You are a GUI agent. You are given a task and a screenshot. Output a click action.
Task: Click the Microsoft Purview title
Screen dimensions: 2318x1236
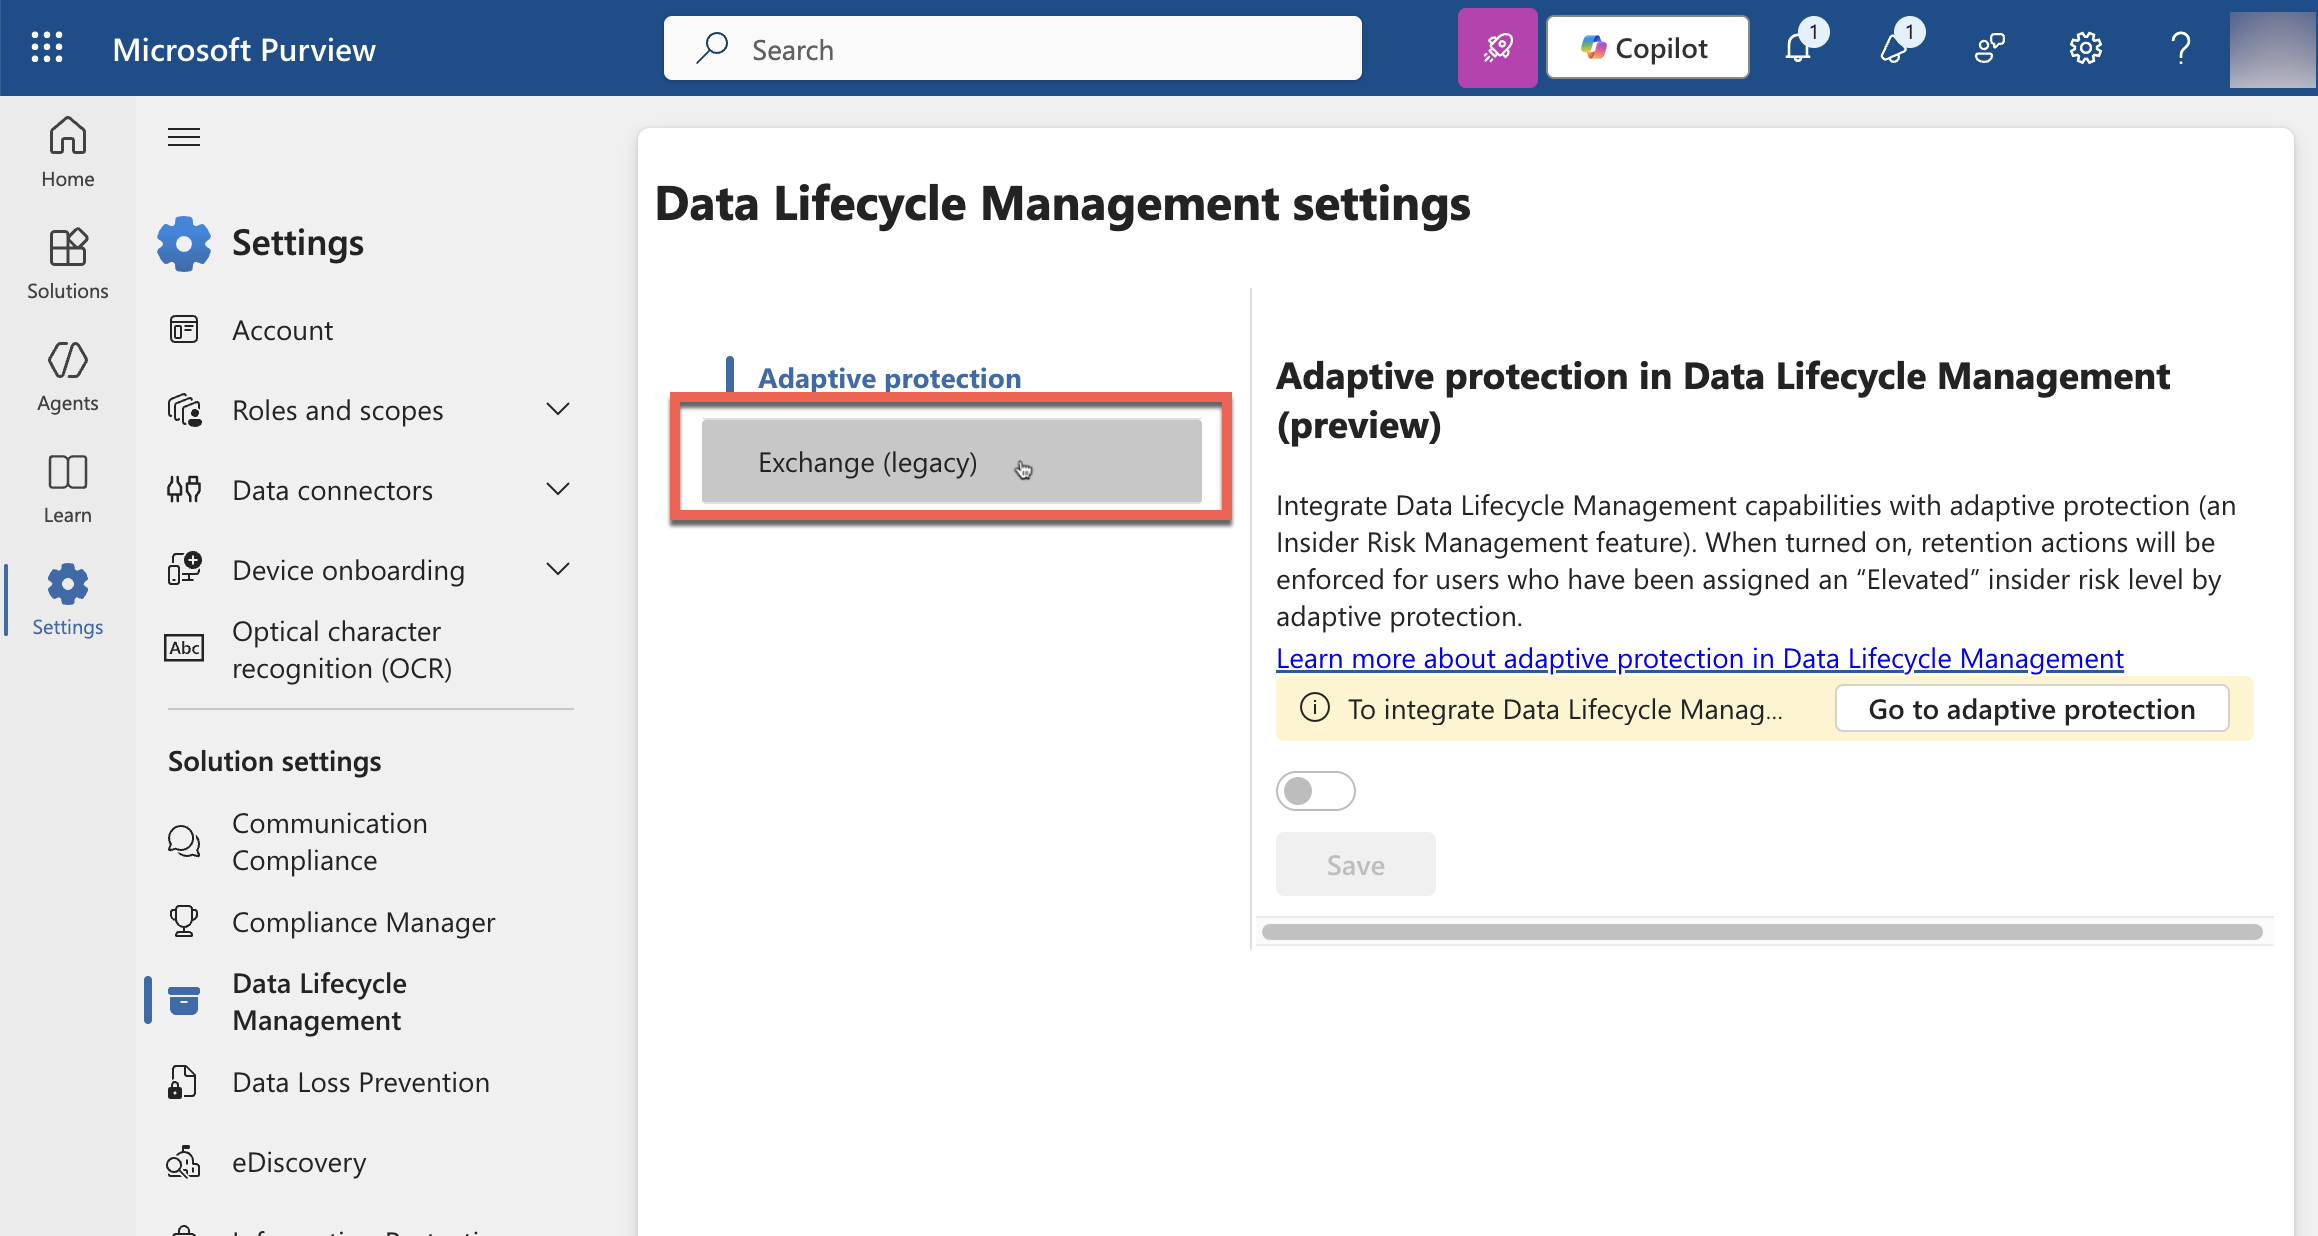pyautogui.click(x=244, y=49)
